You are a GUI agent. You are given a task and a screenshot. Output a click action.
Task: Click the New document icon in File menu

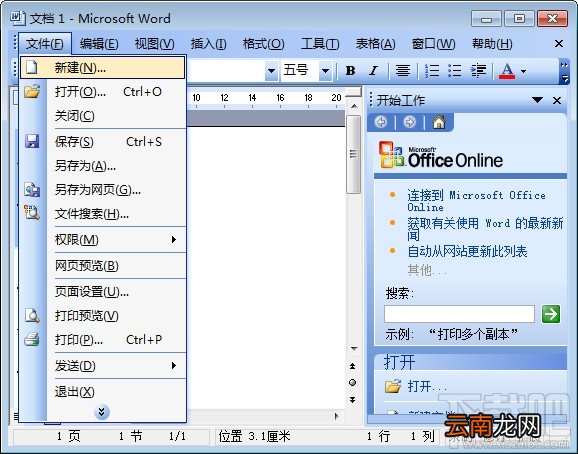click(32, 67)
